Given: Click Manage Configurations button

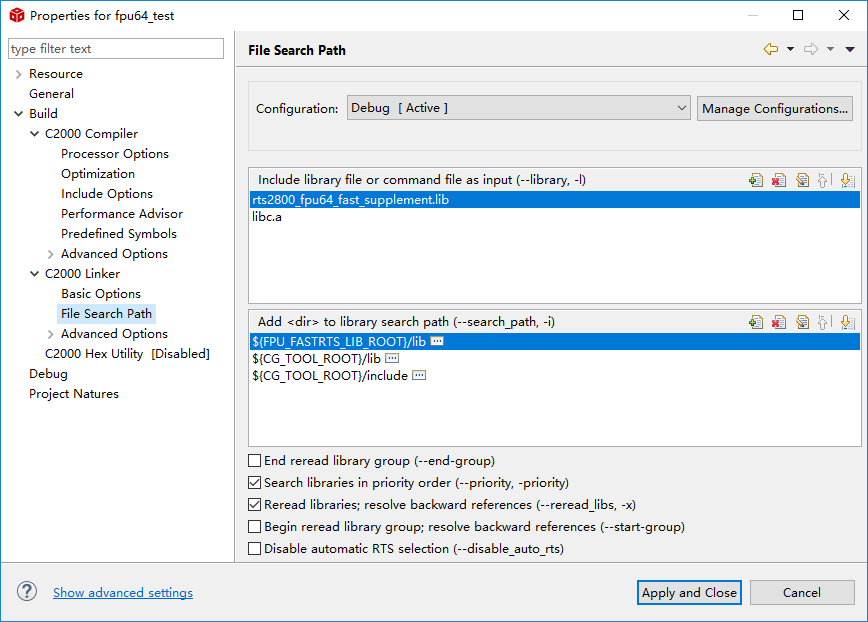Looking at the screenshot, I should (x=775, y=108).
